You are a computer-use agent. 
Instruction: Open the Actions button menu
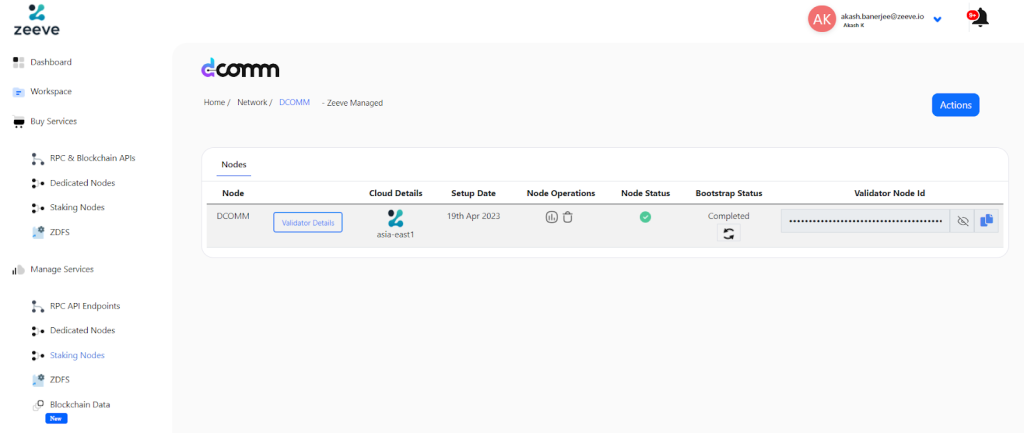(x=955, y=104)
